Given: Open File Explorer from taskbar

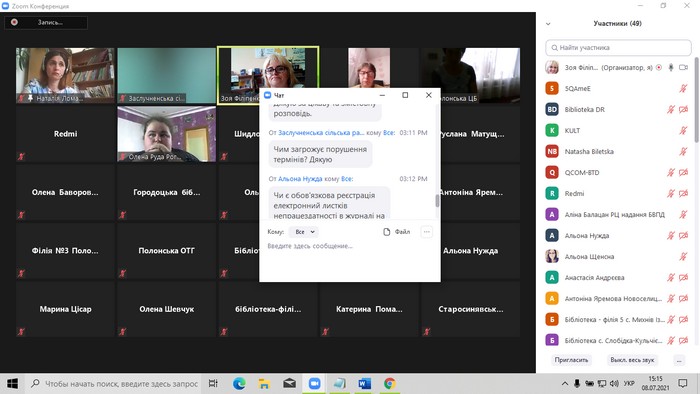Looking at the screenshot, I should [264, 383].
